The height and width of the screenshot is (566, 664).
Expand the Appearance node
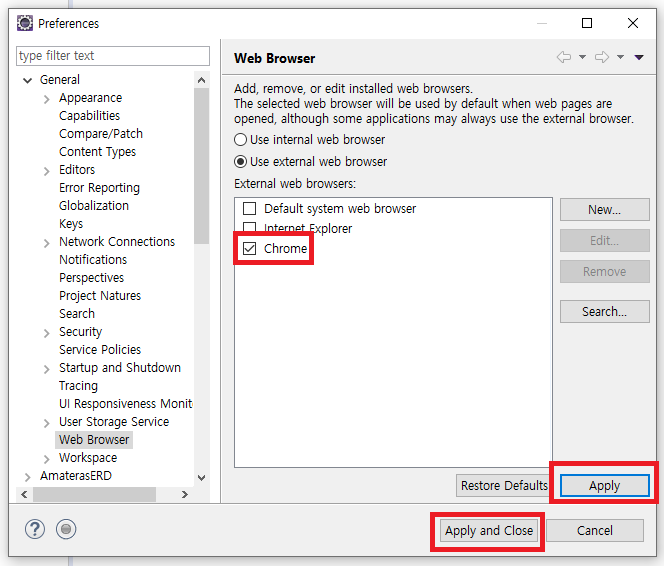click(x=47, y=99)
